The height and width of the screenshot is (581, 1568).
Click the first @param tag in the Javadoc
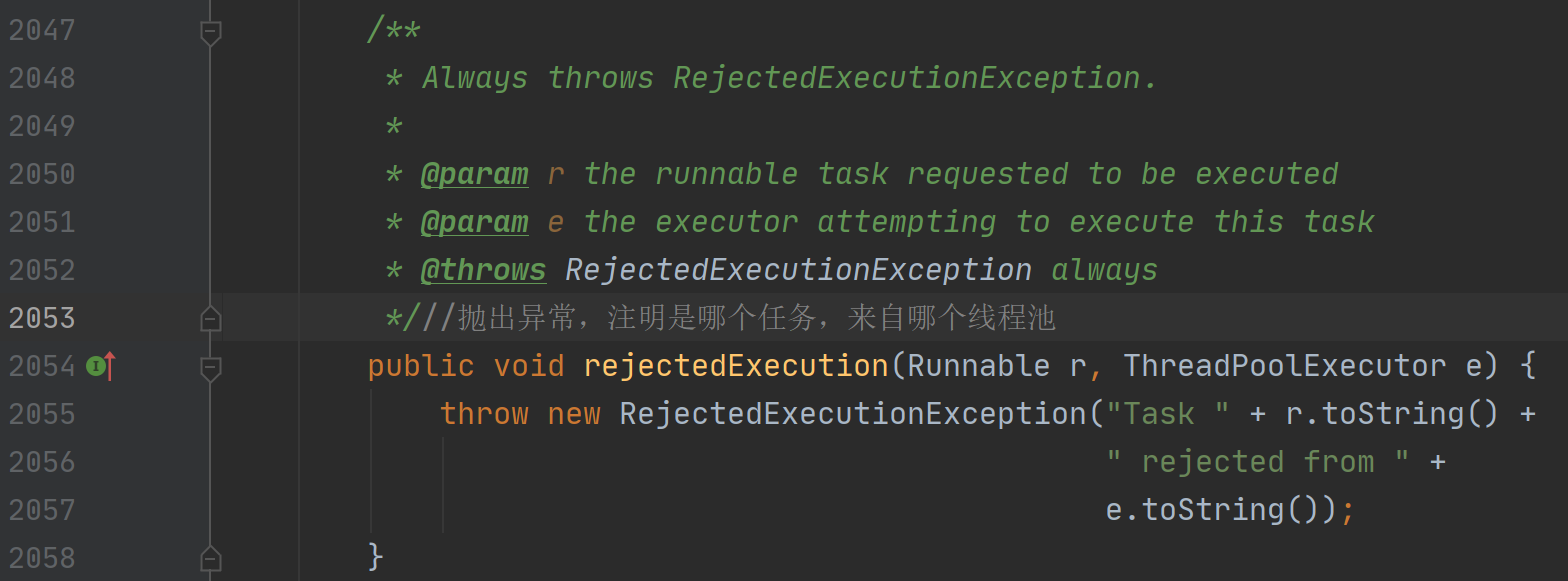click(474, 174)
